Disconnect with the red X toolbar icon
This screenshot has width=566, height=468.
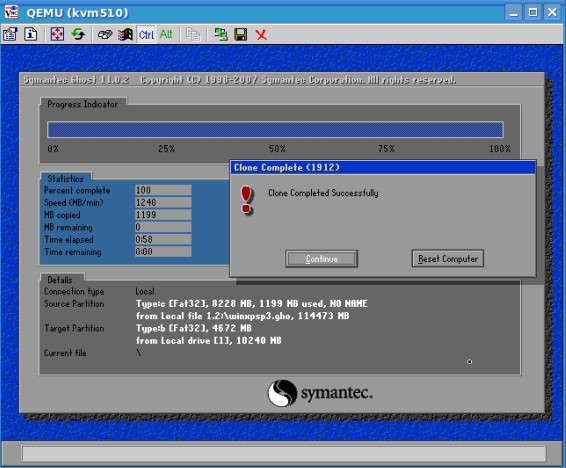tap(261, 35)
